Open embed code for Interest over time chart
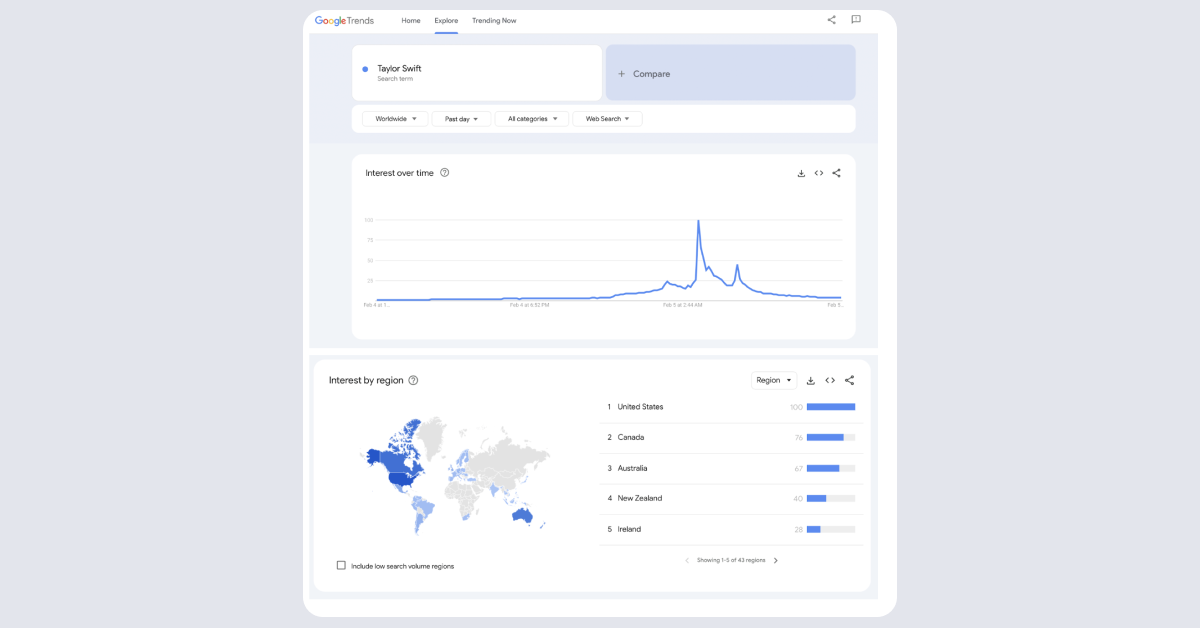The image size is (1200, 628). [818, 172]
